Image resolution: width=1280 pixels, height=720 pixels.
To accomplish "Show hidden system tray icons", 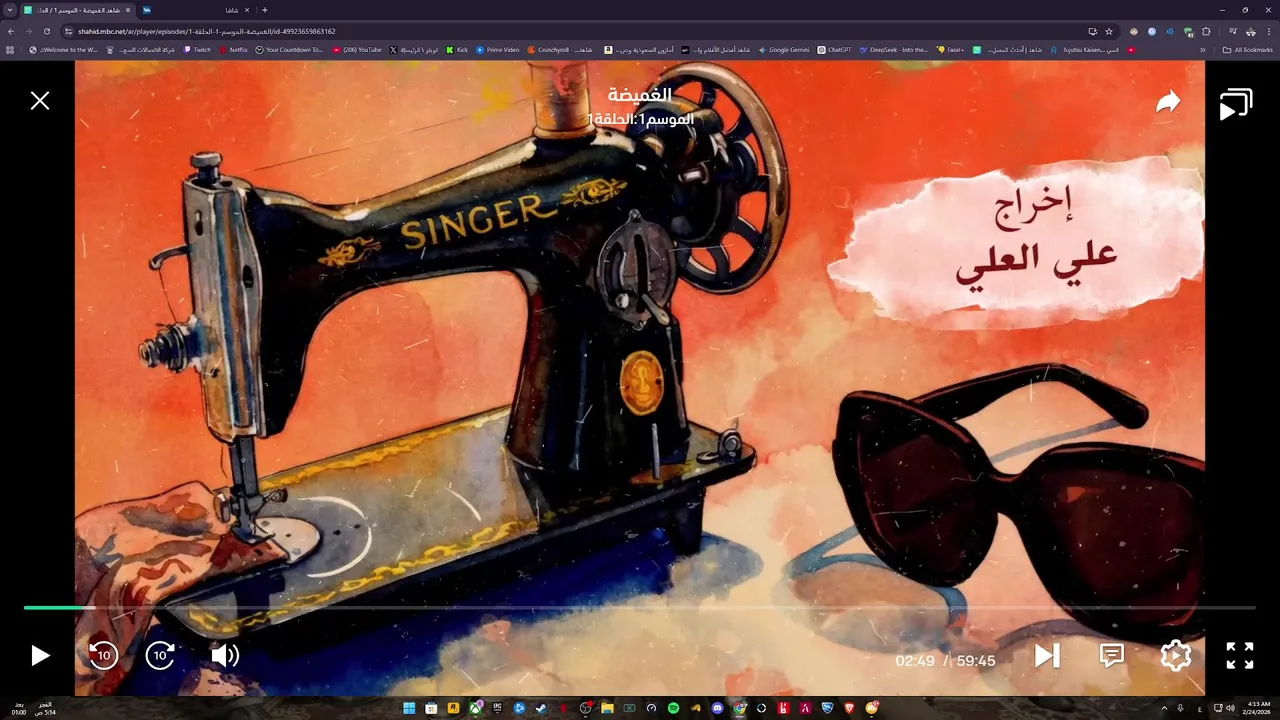I will [1164, 708].
